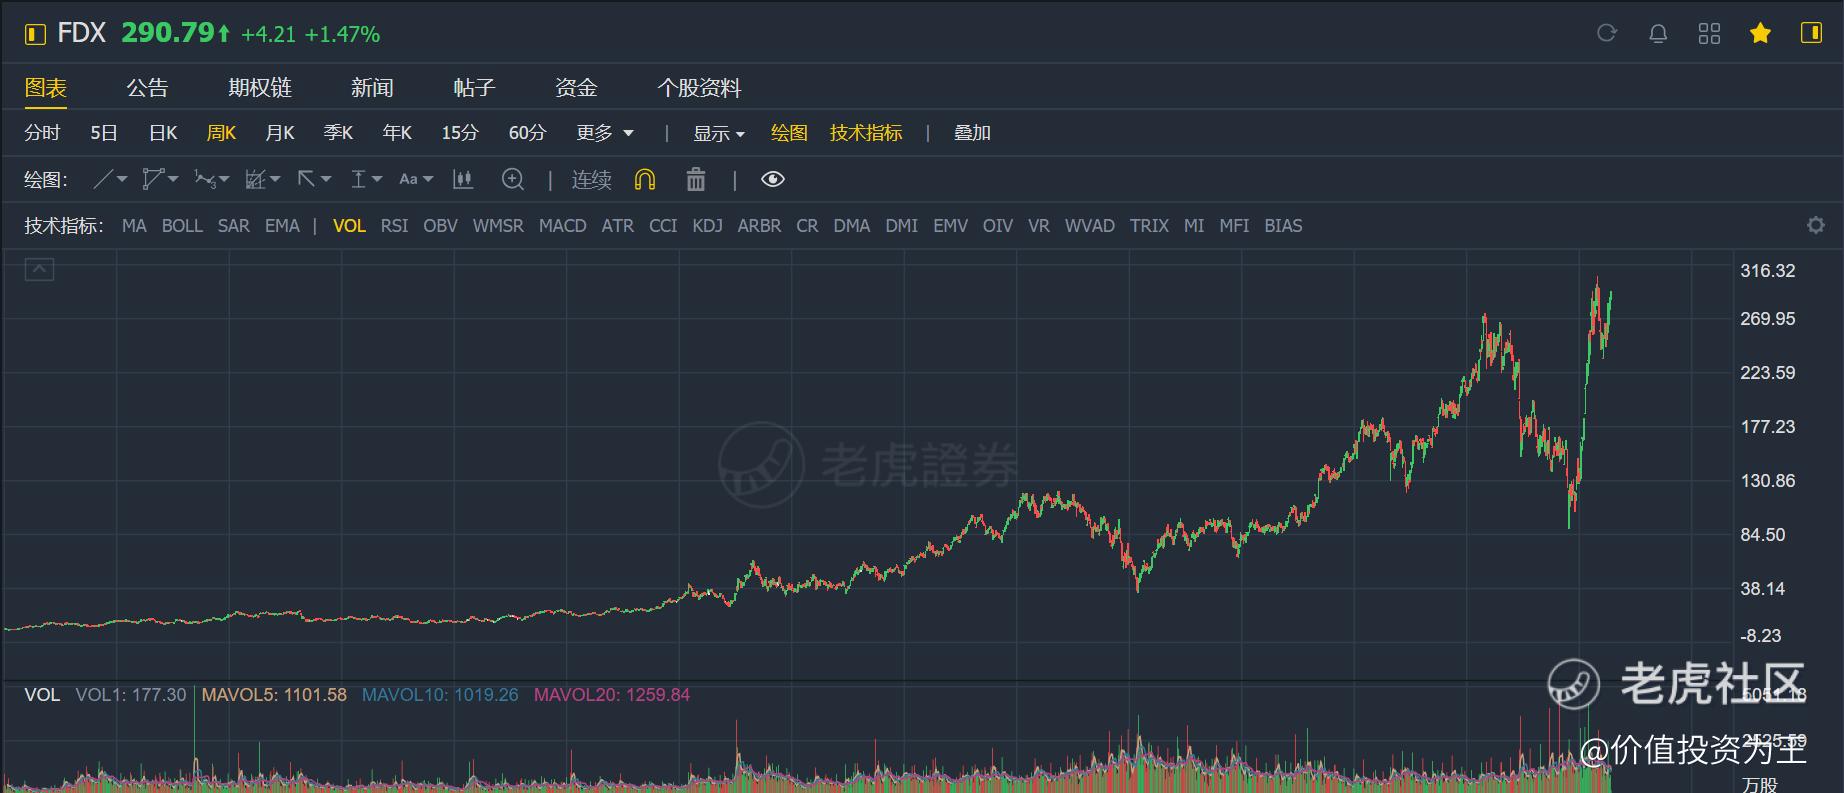This screenshot has height=793, width=1844.
Task: Enable the TRIX indicator
Action: 1149,226
